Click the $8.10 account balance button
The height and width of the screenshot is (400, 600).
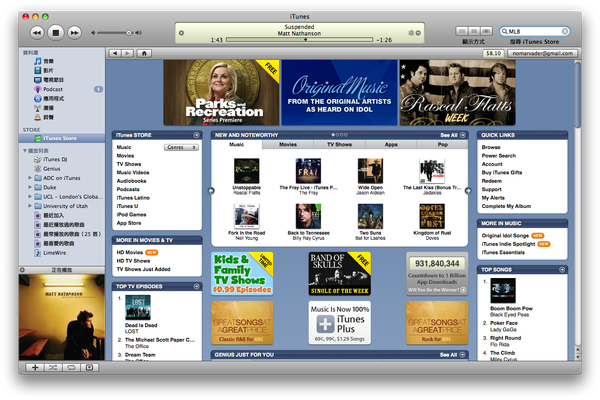[x=493, y=53]
